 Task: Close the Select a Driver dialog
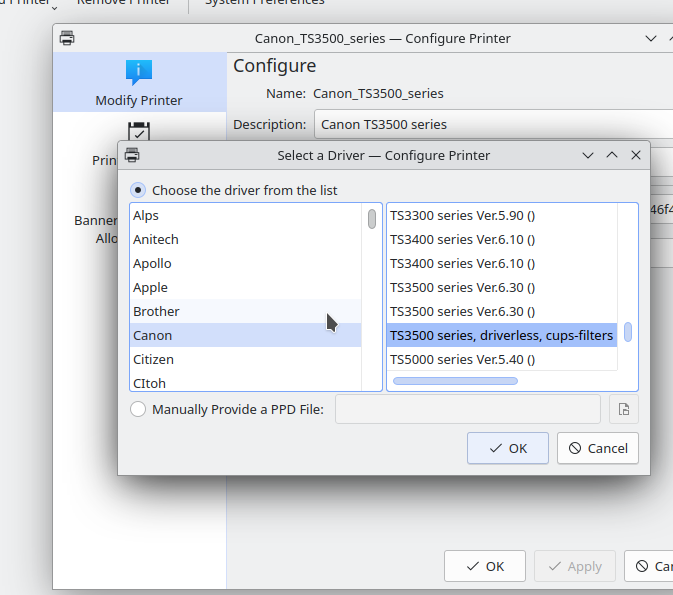click(x=635, y=155)
